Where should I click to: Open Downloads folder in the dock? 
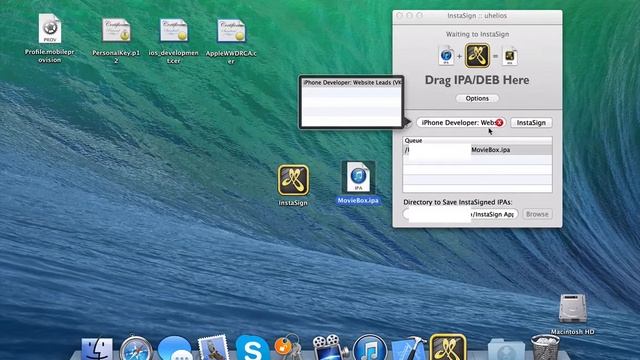[x=506, y=350]
